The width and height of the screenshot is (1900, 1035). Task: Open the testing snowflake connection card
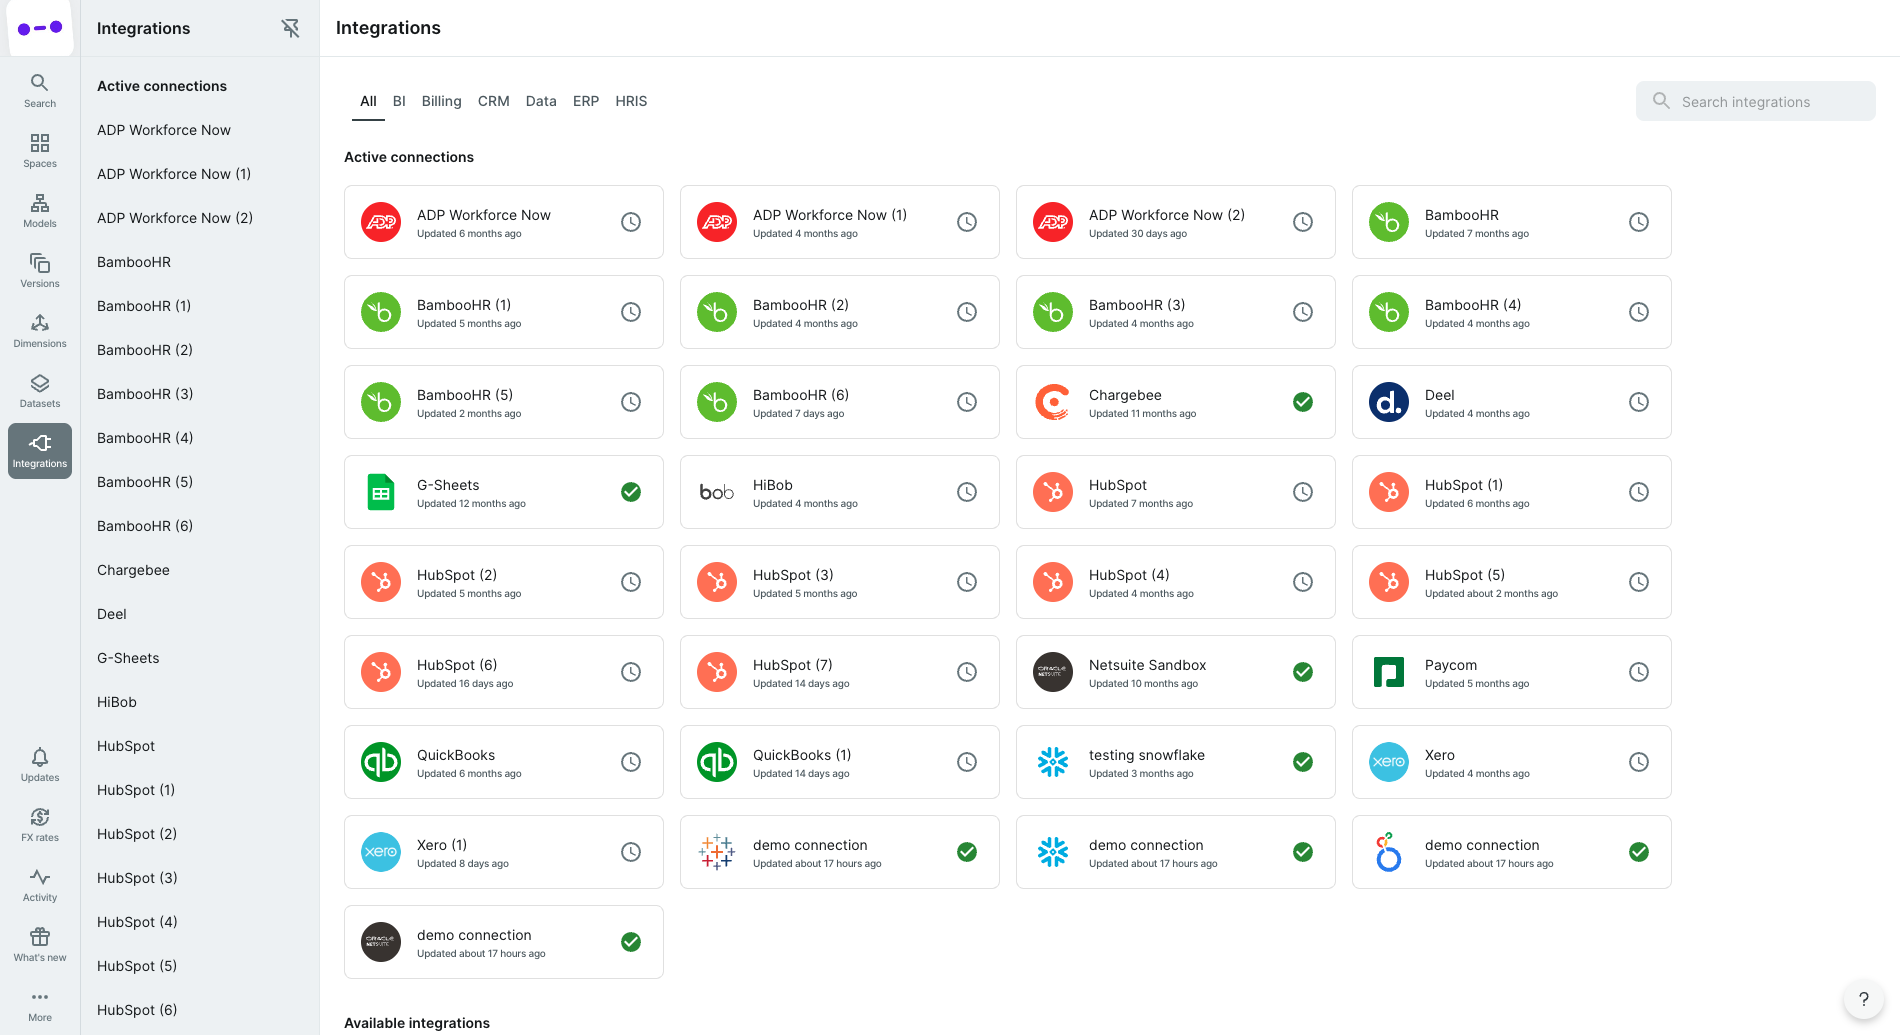pyautogui.click(x=1176, y=762)
